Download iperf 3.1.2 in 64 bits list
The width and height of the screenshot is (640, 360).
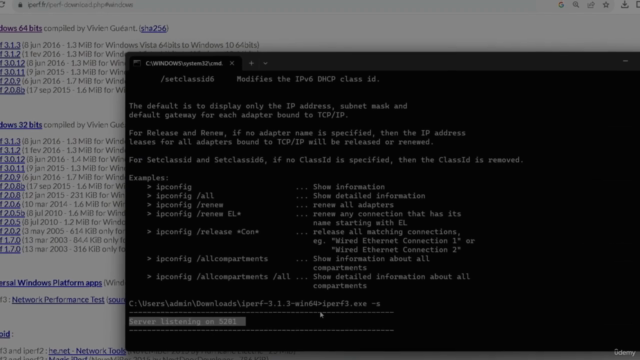click(10, 54)
